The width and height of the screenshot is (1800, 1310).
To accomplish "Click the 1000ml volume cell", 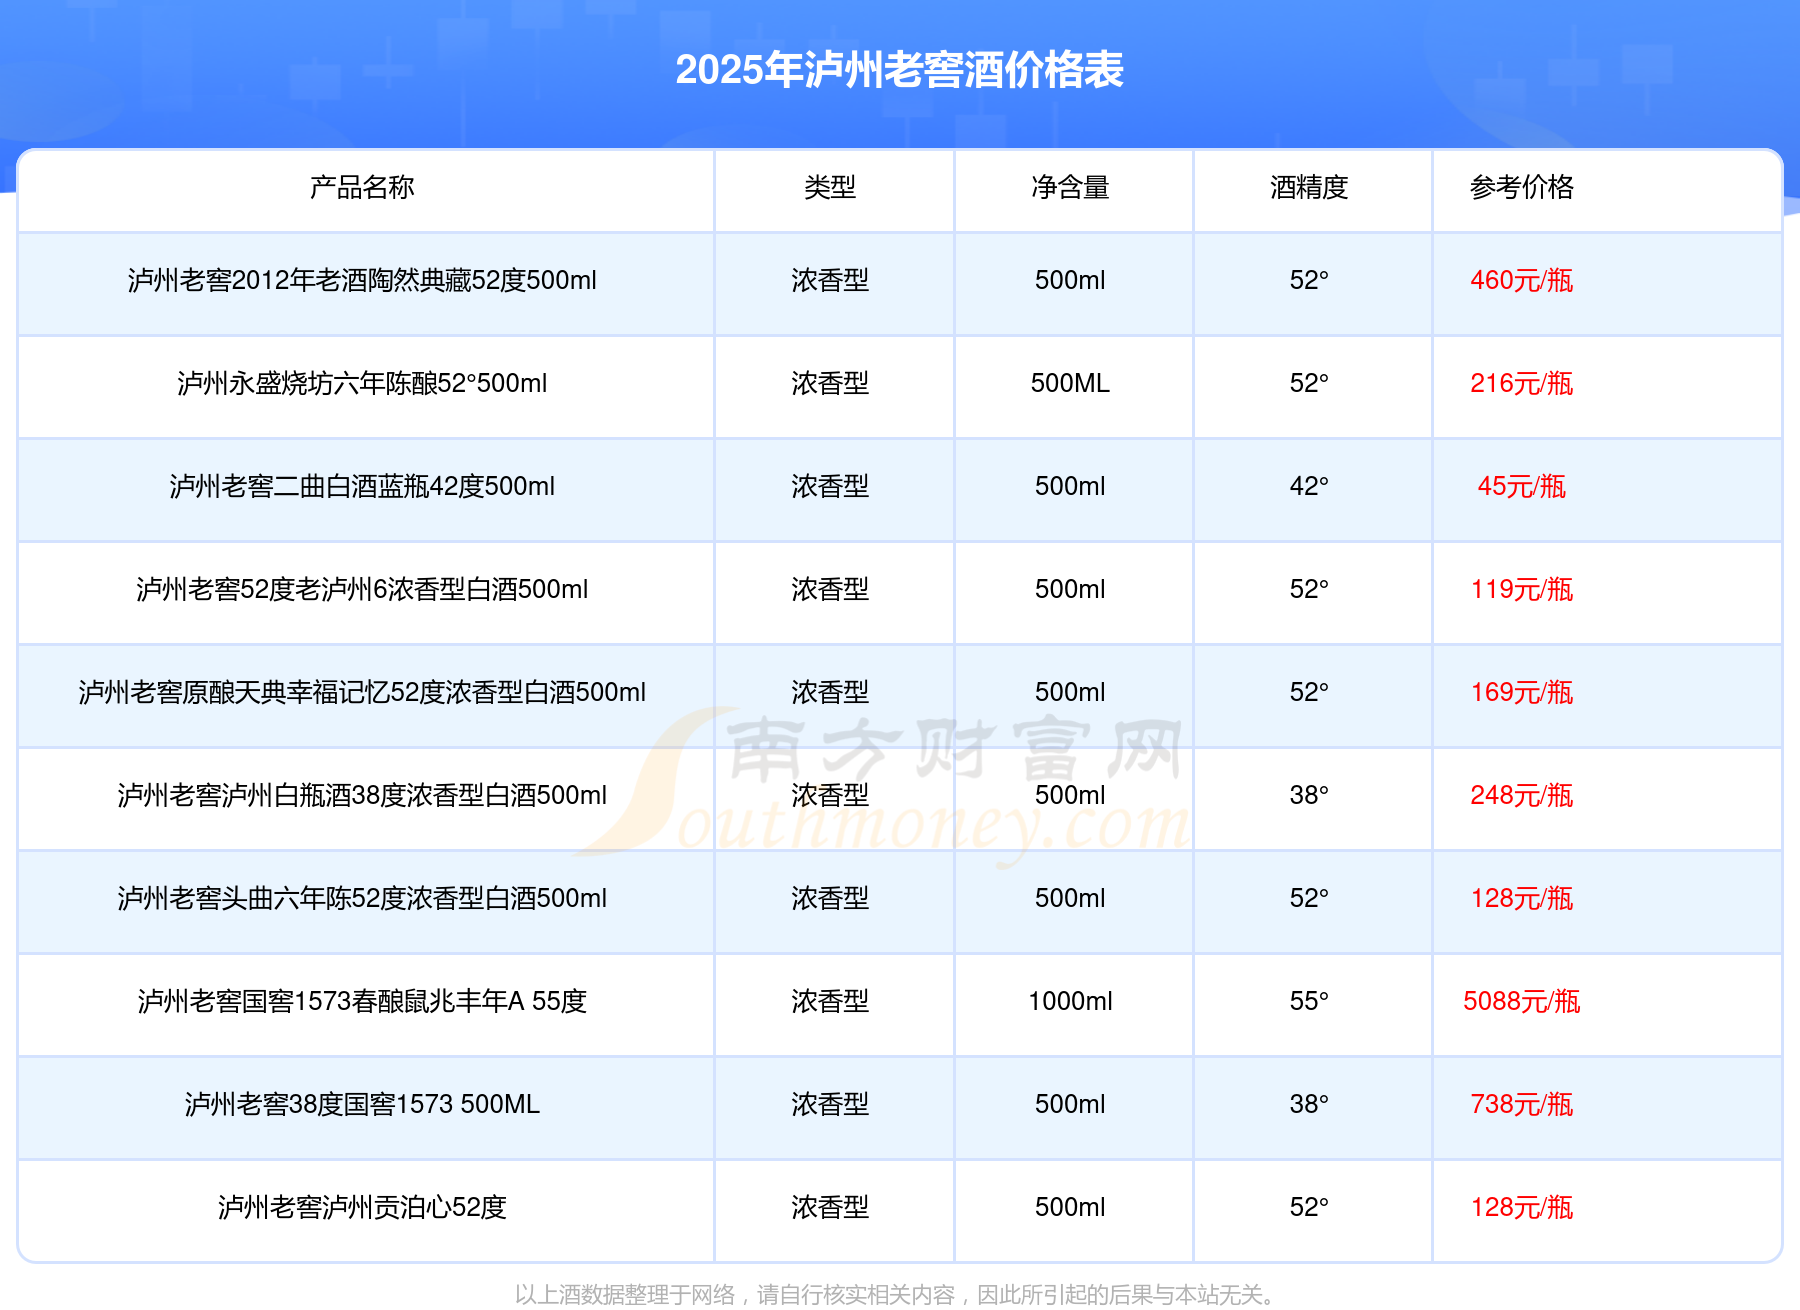I will [1070, 1002].
